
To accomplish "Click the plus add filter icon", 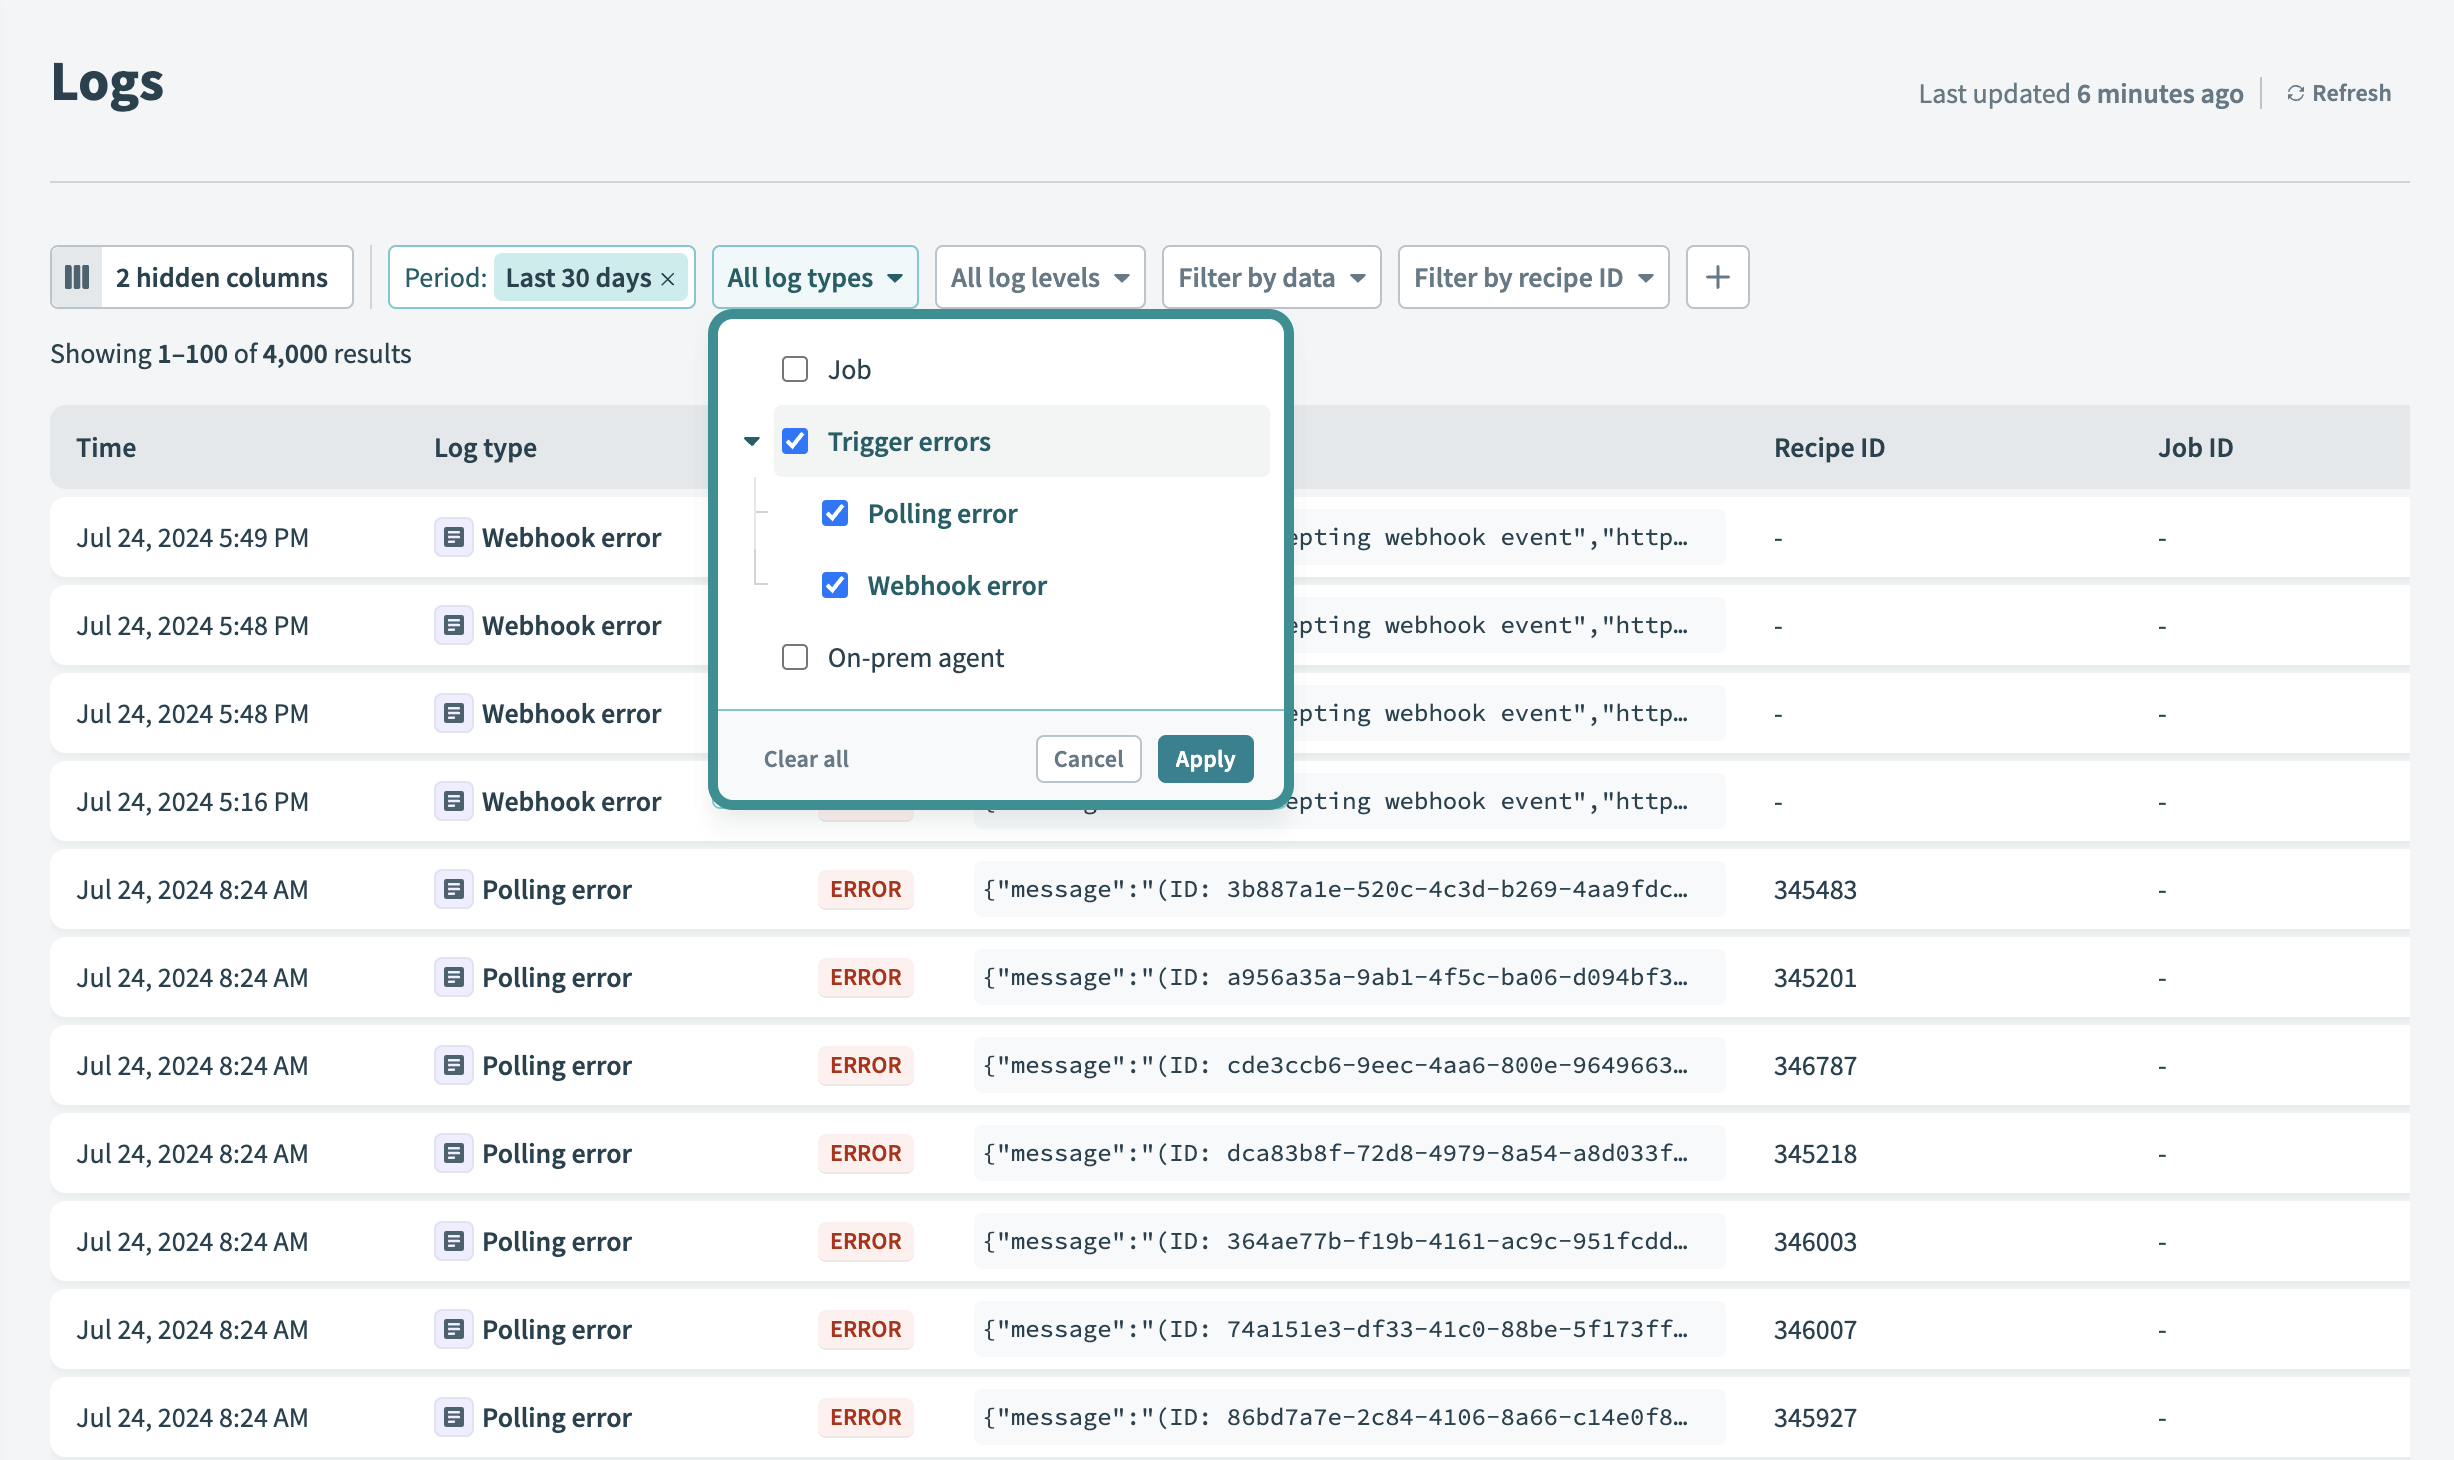I will [1717, 277].
